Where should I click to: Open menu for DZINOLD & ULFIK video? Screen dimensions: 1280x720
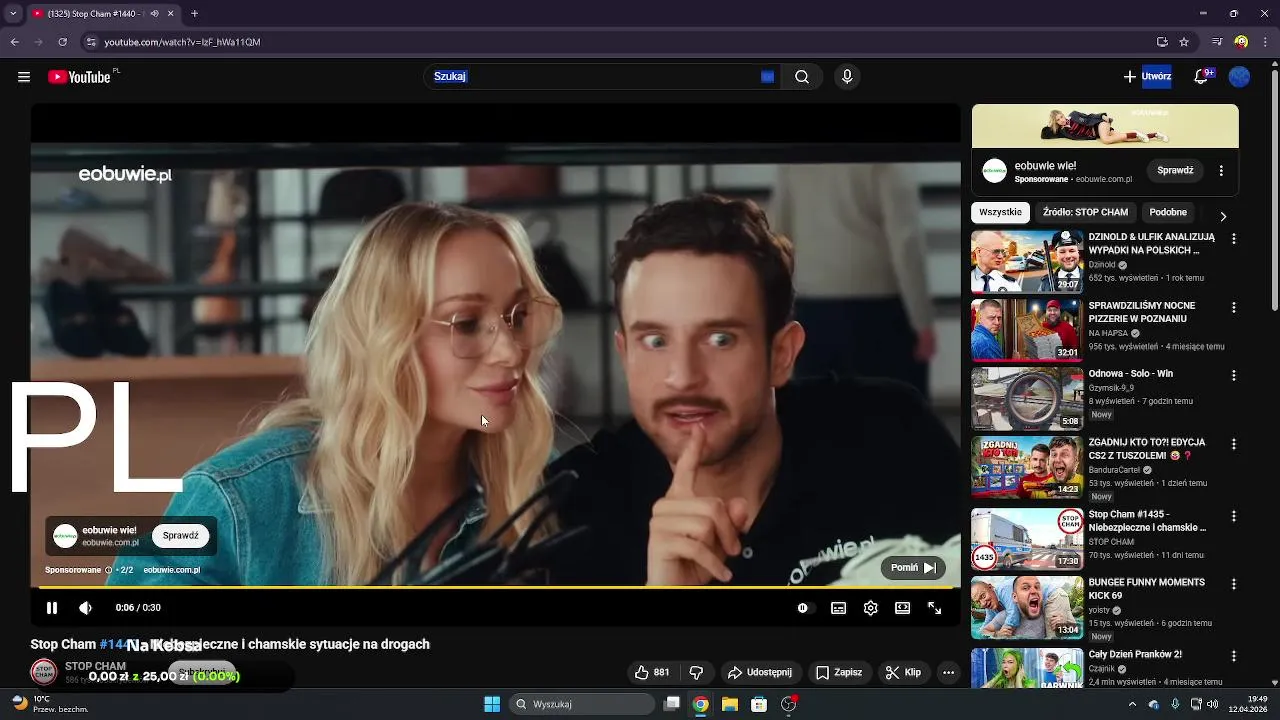(x=1233, y=239)
